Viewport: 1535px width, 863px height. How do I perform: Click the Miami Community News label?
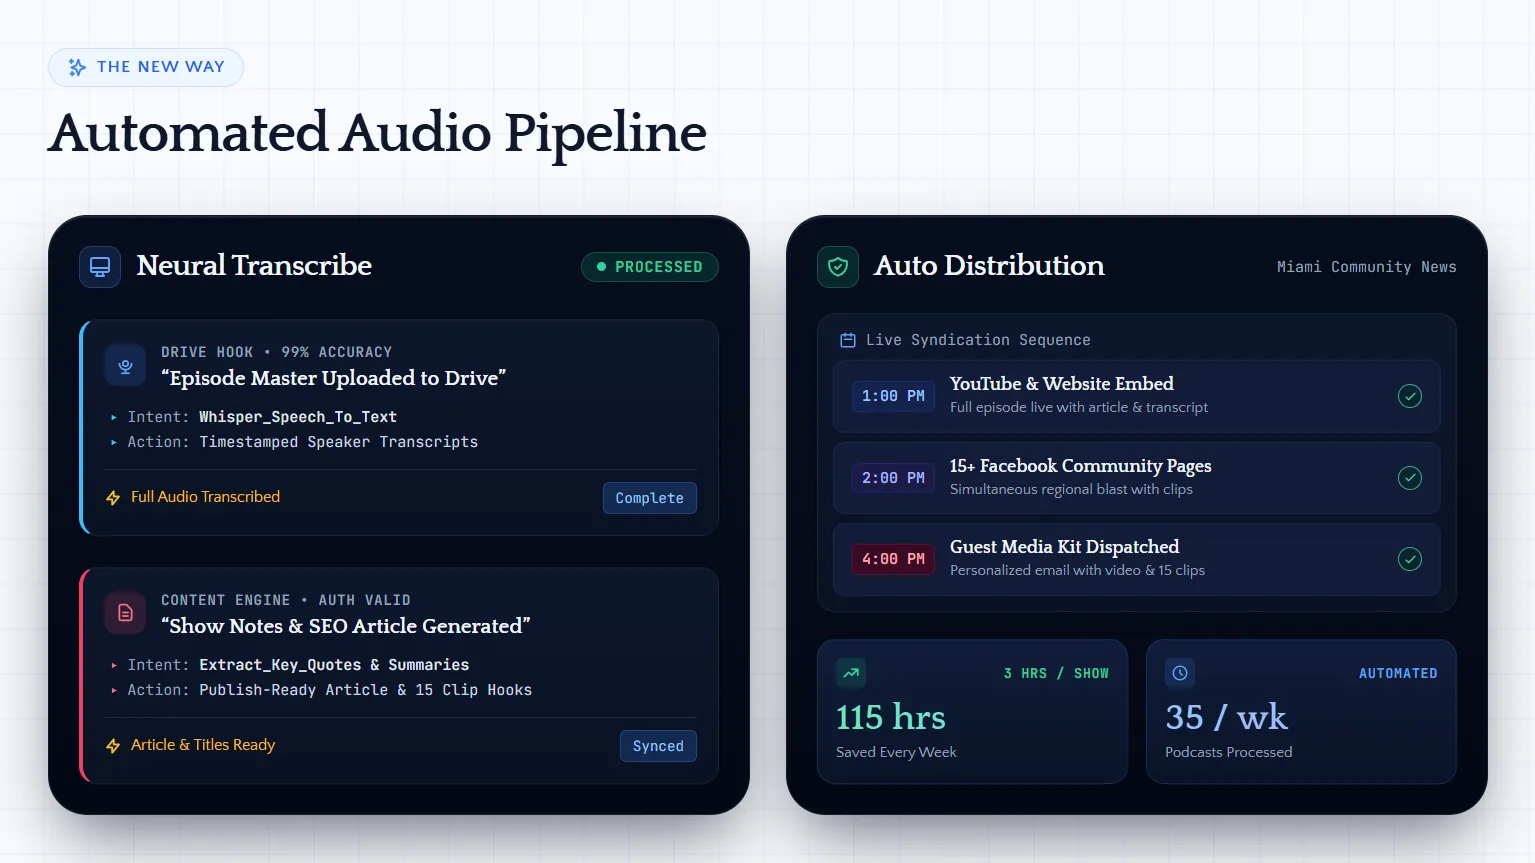tap(1367, 267)
